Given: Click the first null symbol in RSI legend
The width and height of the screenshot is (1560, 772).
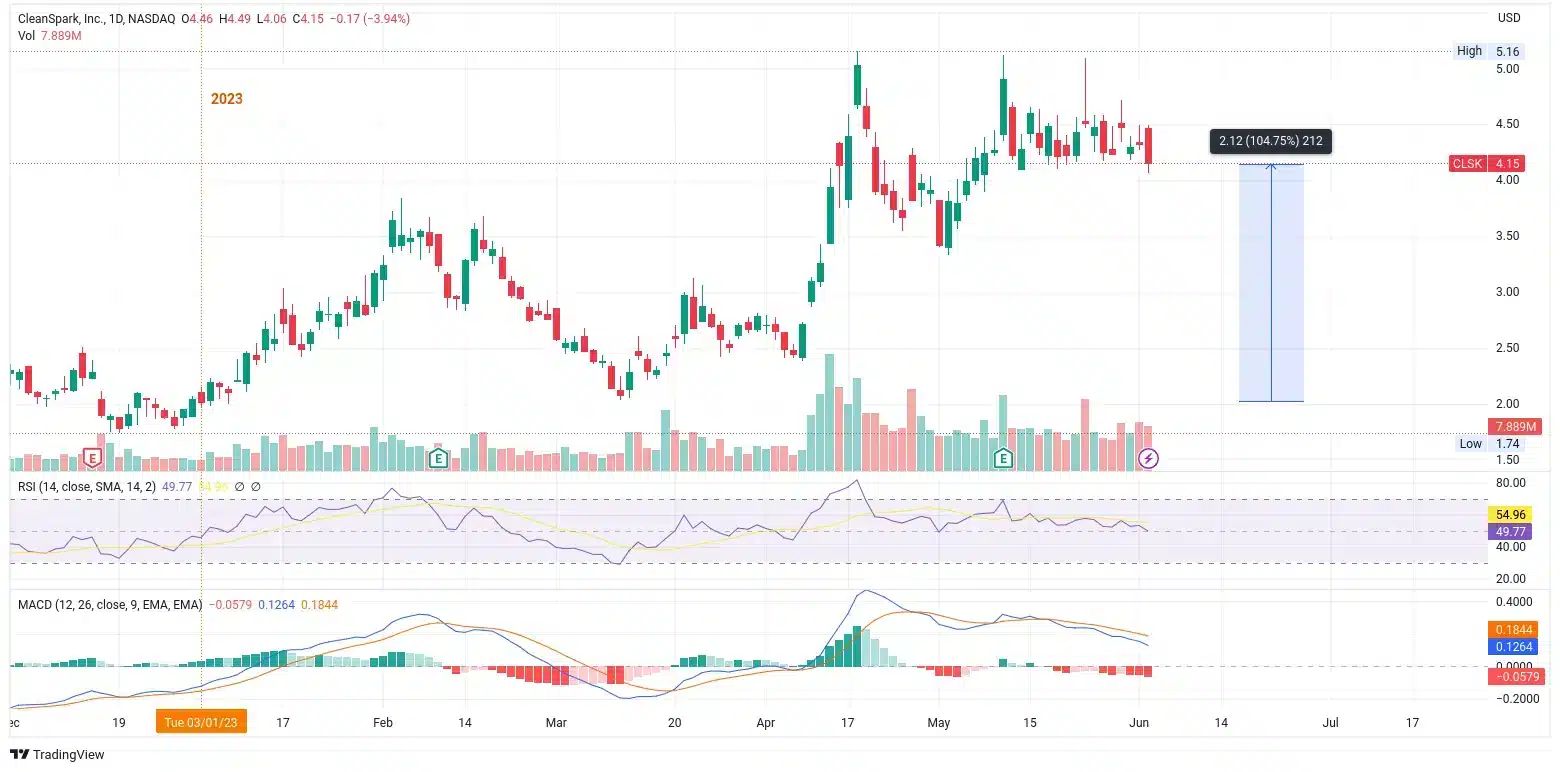Looking at the screenshot, I should coord(240,486).
